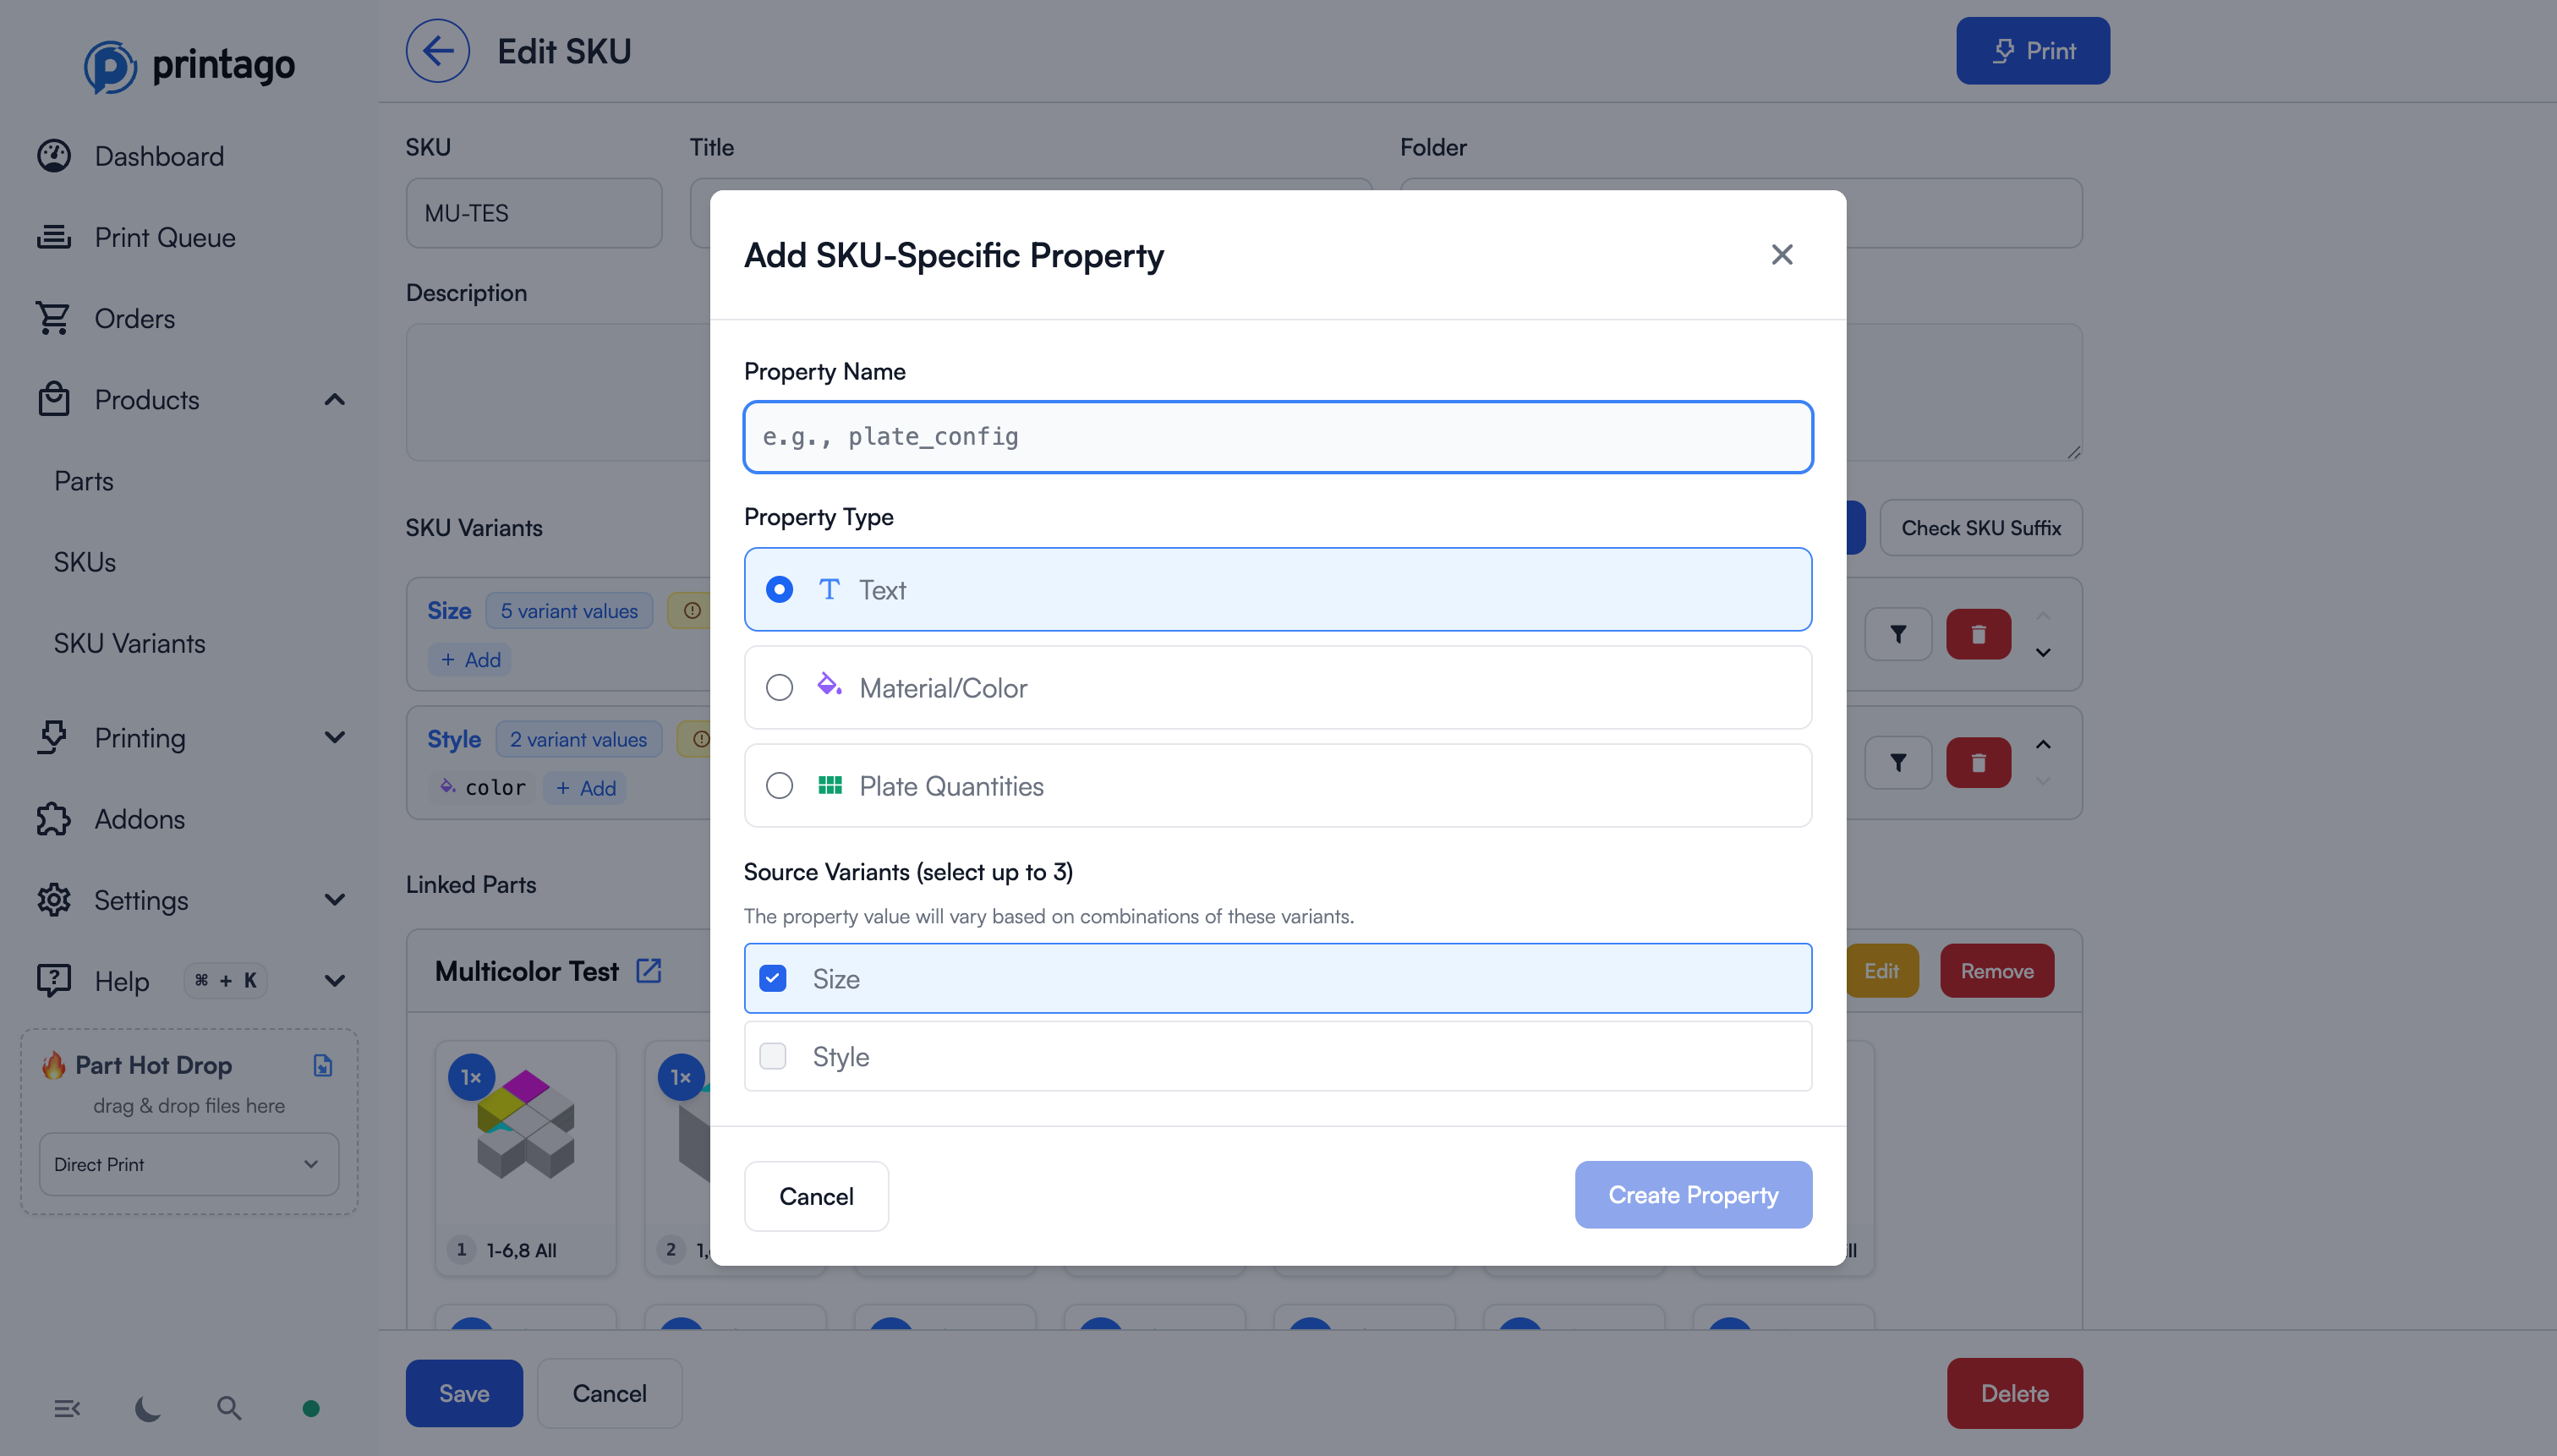Image resolution: width=2557 pixels, height=1456 pixels.
Task: Navigate to Parts under Products
Action: (83, 481)
